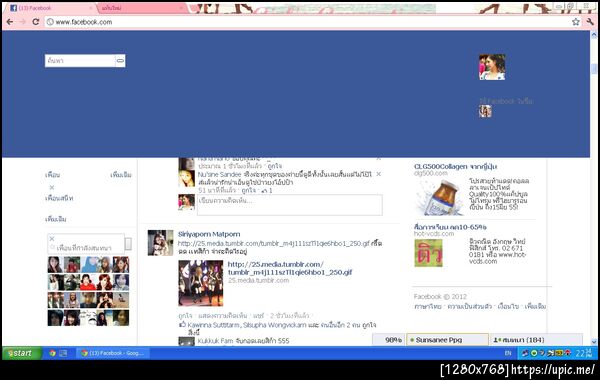
Task: Dismiss the Nu'sine Sandee comment with X
Action: click(x=378, y=174)
